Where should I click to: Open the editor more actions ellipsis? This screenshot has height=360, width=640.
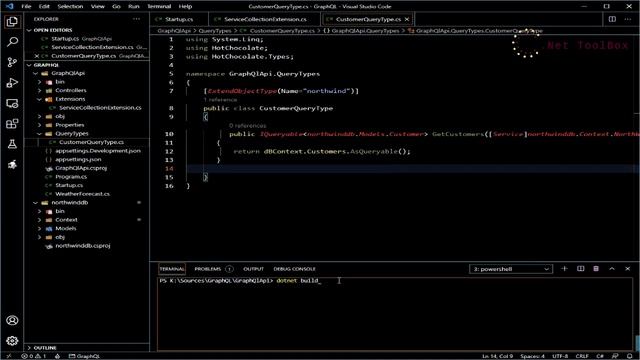point(628,19)
